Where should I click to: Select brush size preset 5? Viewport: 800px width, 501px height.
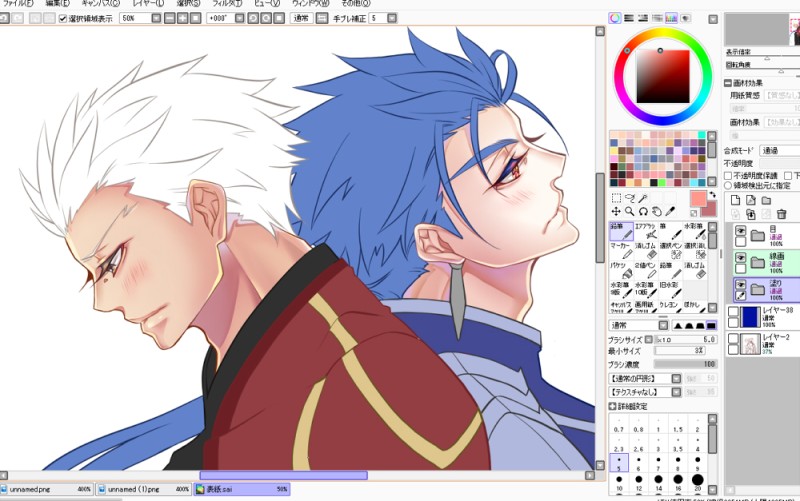619,463
